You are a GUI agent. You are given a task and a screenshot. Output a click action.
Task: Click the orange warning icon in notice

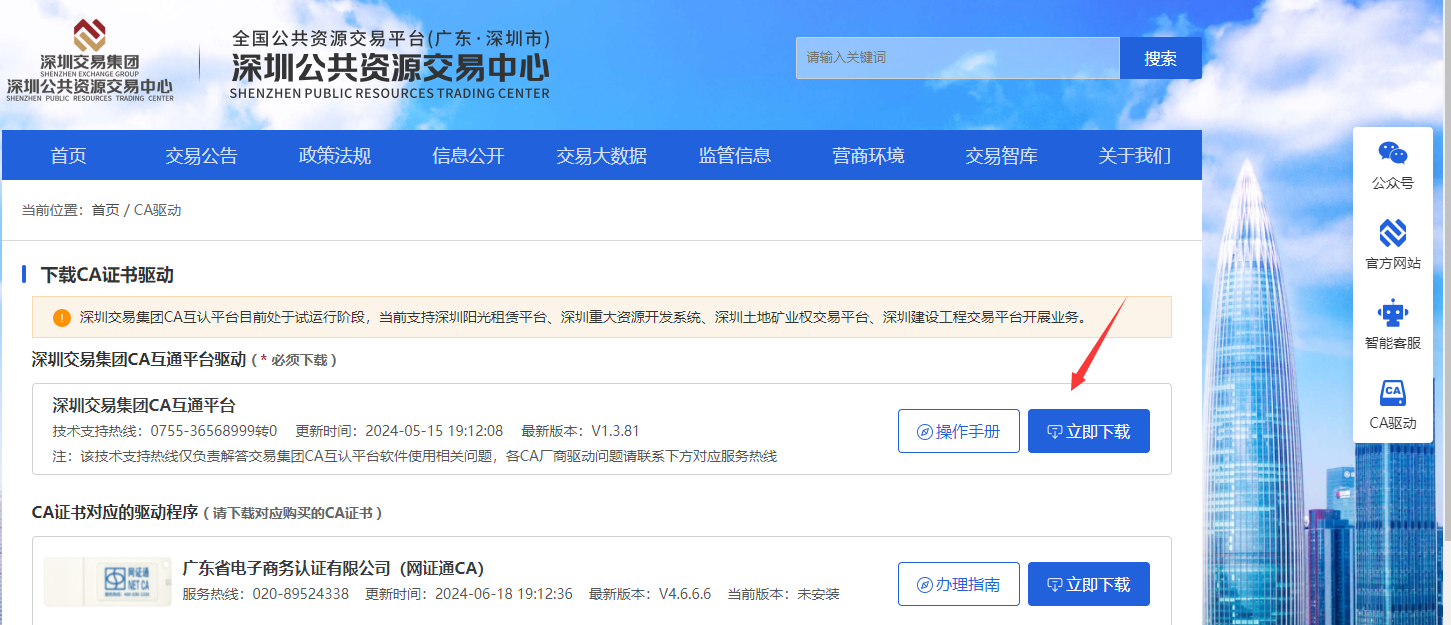point(62,318)
